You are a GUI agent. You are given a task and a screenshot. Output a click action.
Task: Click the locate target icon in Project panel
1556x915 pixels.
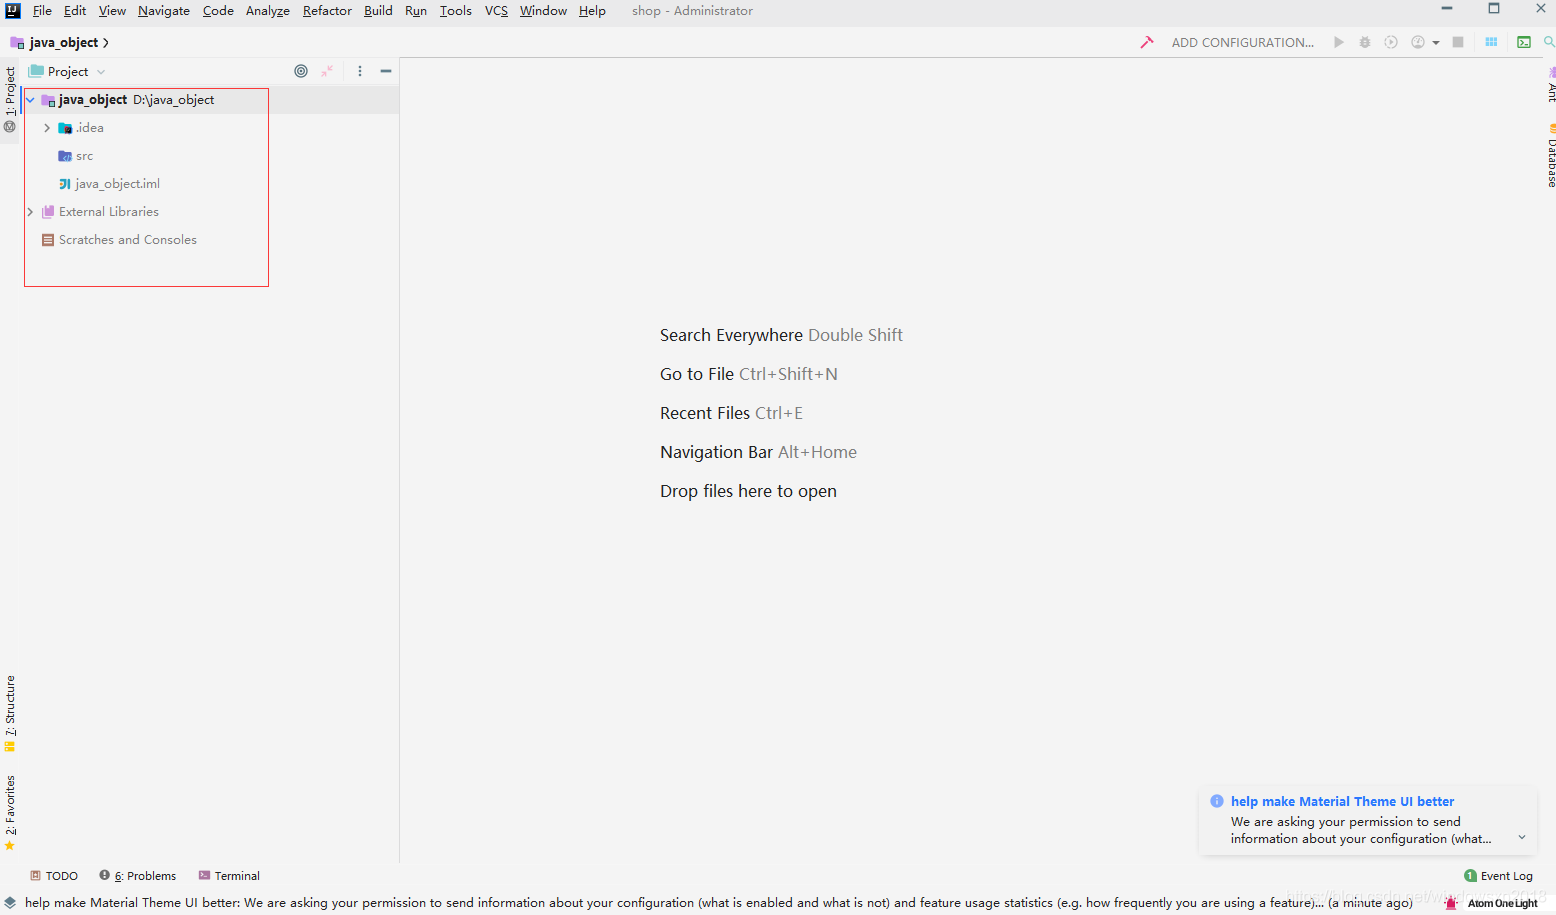(x=301, y=71)
